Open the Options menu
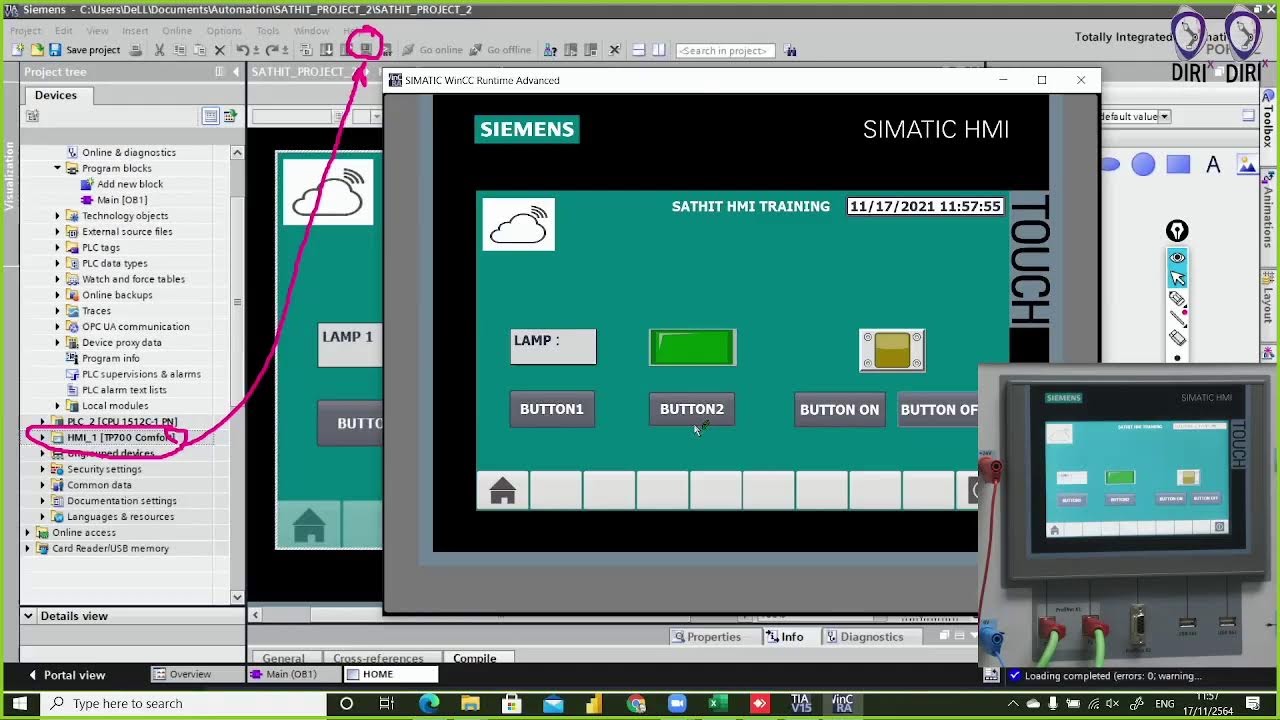 pyautogui.click(x=224, y=31)
